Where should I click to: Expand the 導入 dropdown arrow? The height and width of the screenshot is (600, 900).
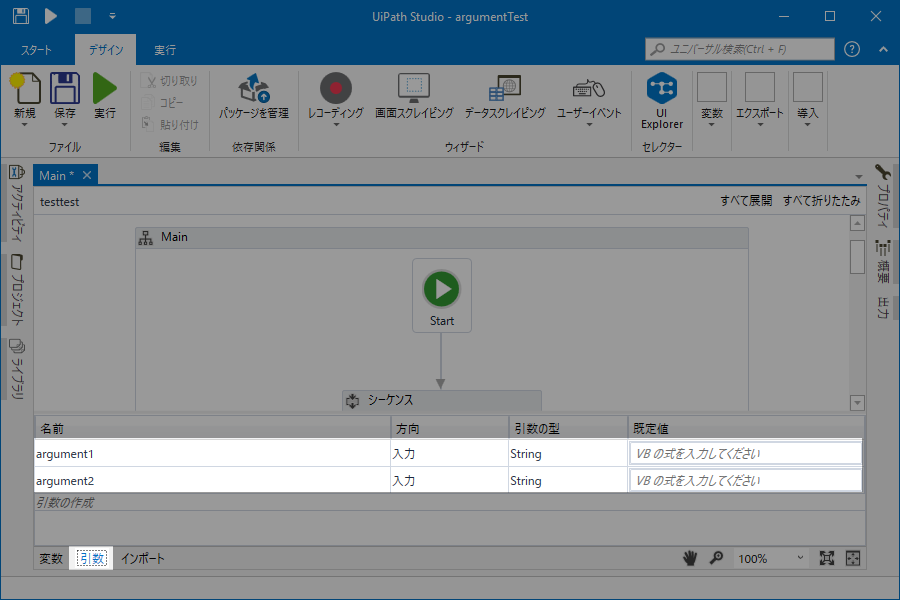click(808, 125)
